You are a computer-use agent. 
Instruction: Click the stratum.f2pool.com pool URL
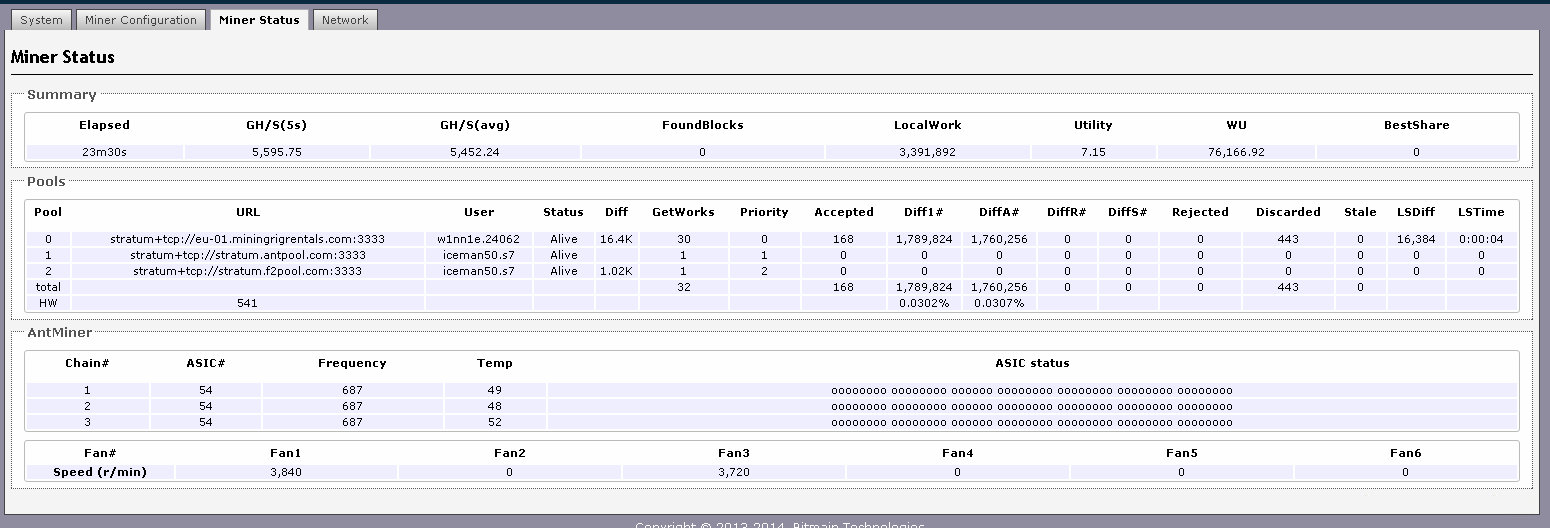(x=248, y=271)
